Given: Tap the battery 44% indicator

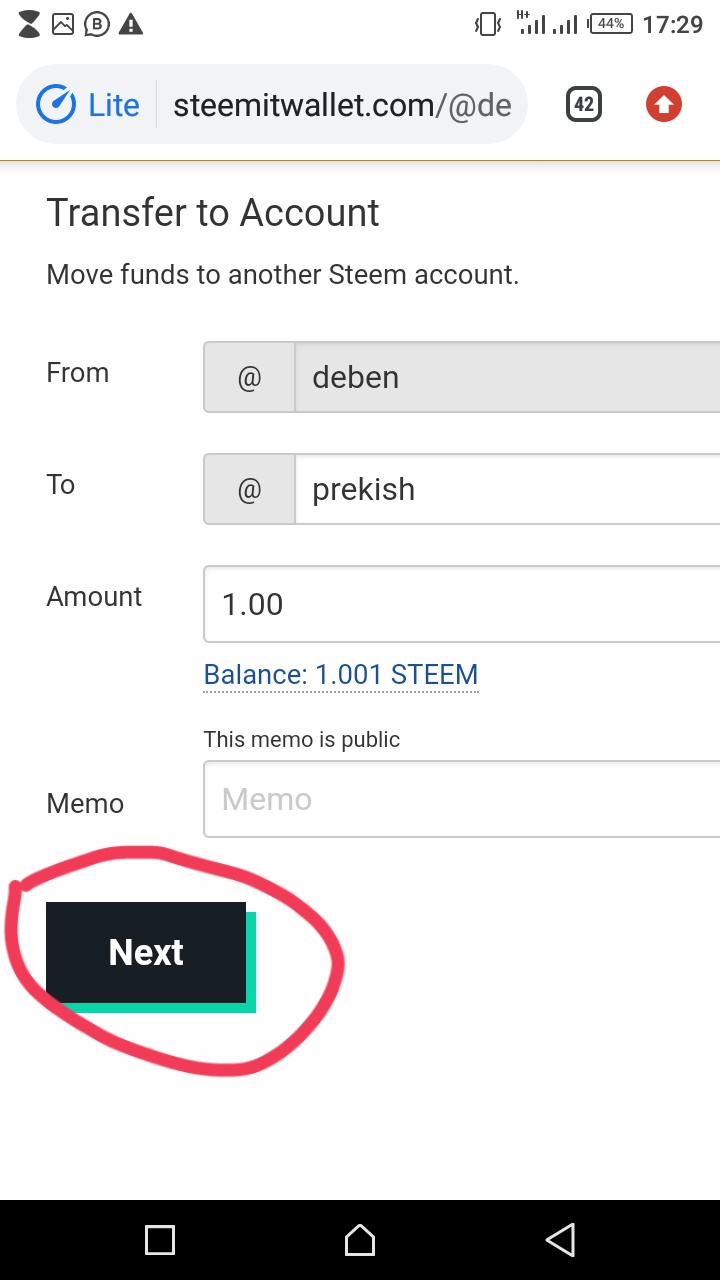Looking at the screenshot, I should (x=610, y=24).
